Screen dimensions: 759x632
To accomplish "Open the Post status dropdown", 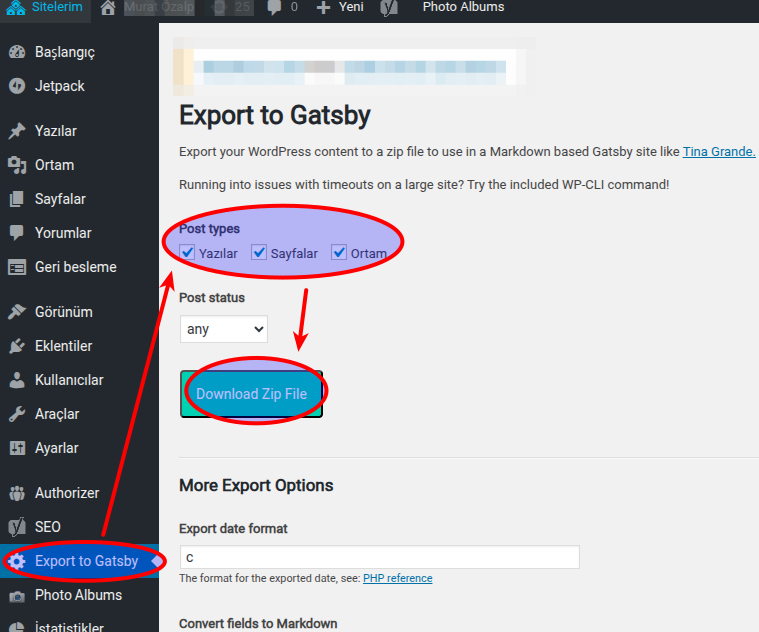I will pos(224,329).
